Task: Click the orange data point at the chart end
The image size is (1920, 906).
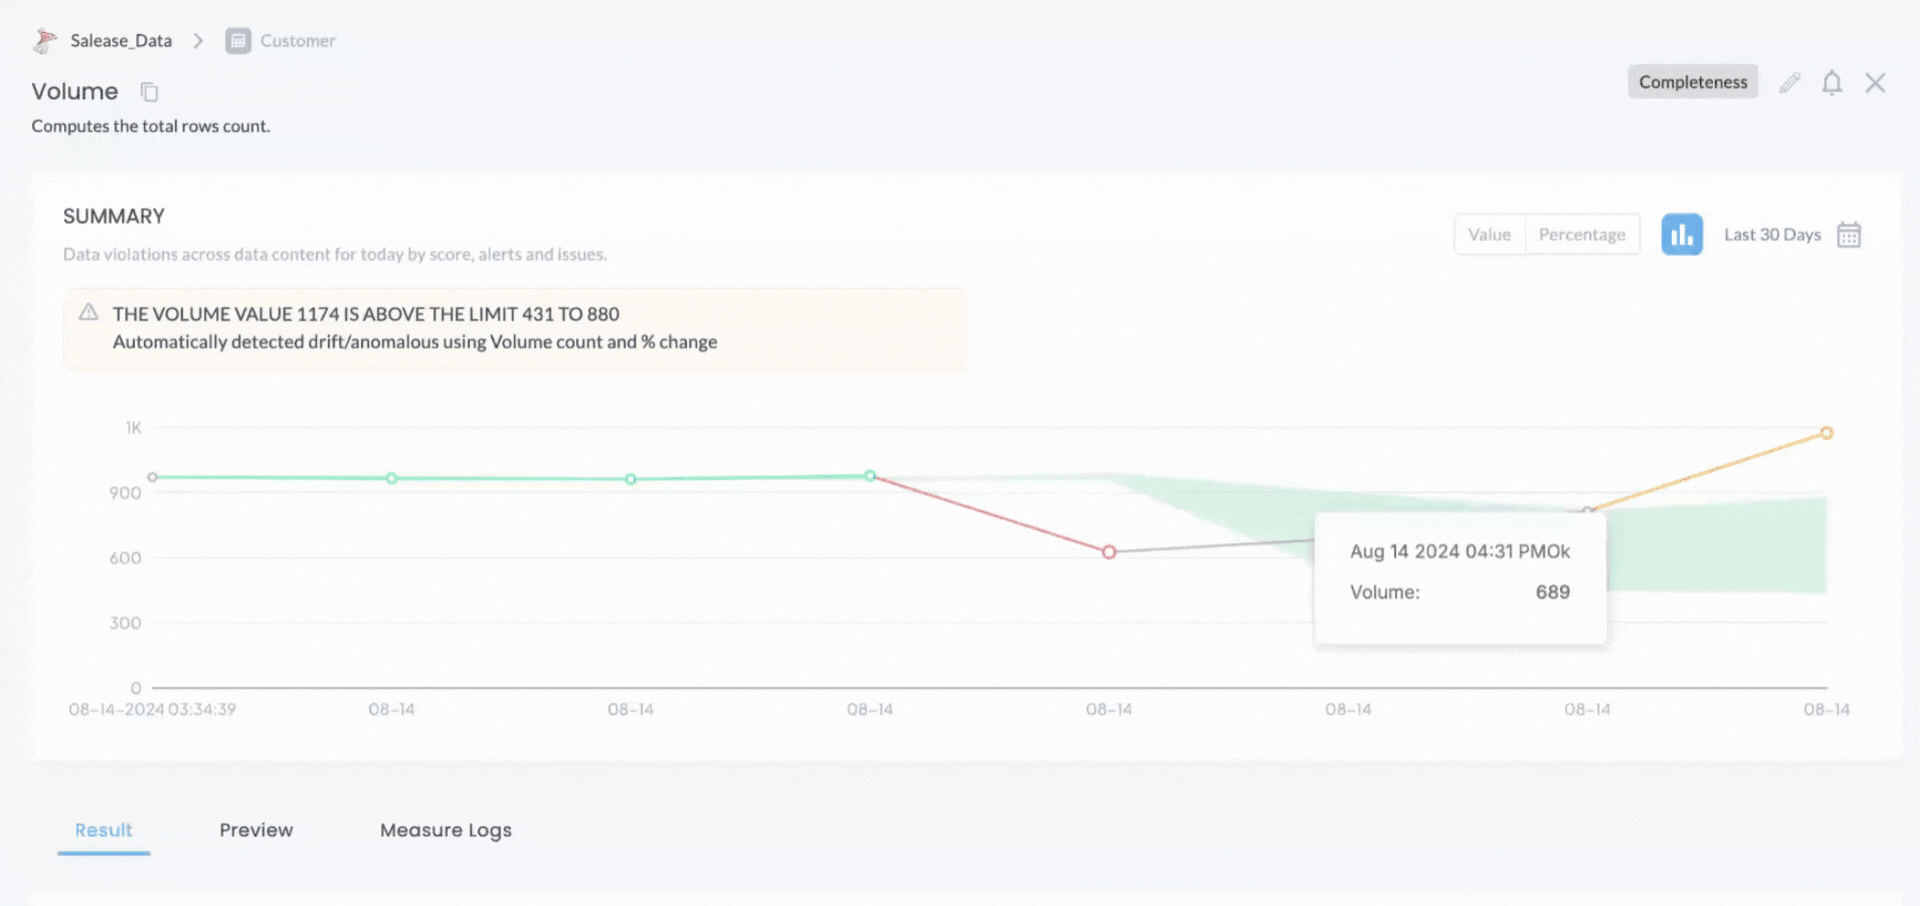Action: [1827, 432]
